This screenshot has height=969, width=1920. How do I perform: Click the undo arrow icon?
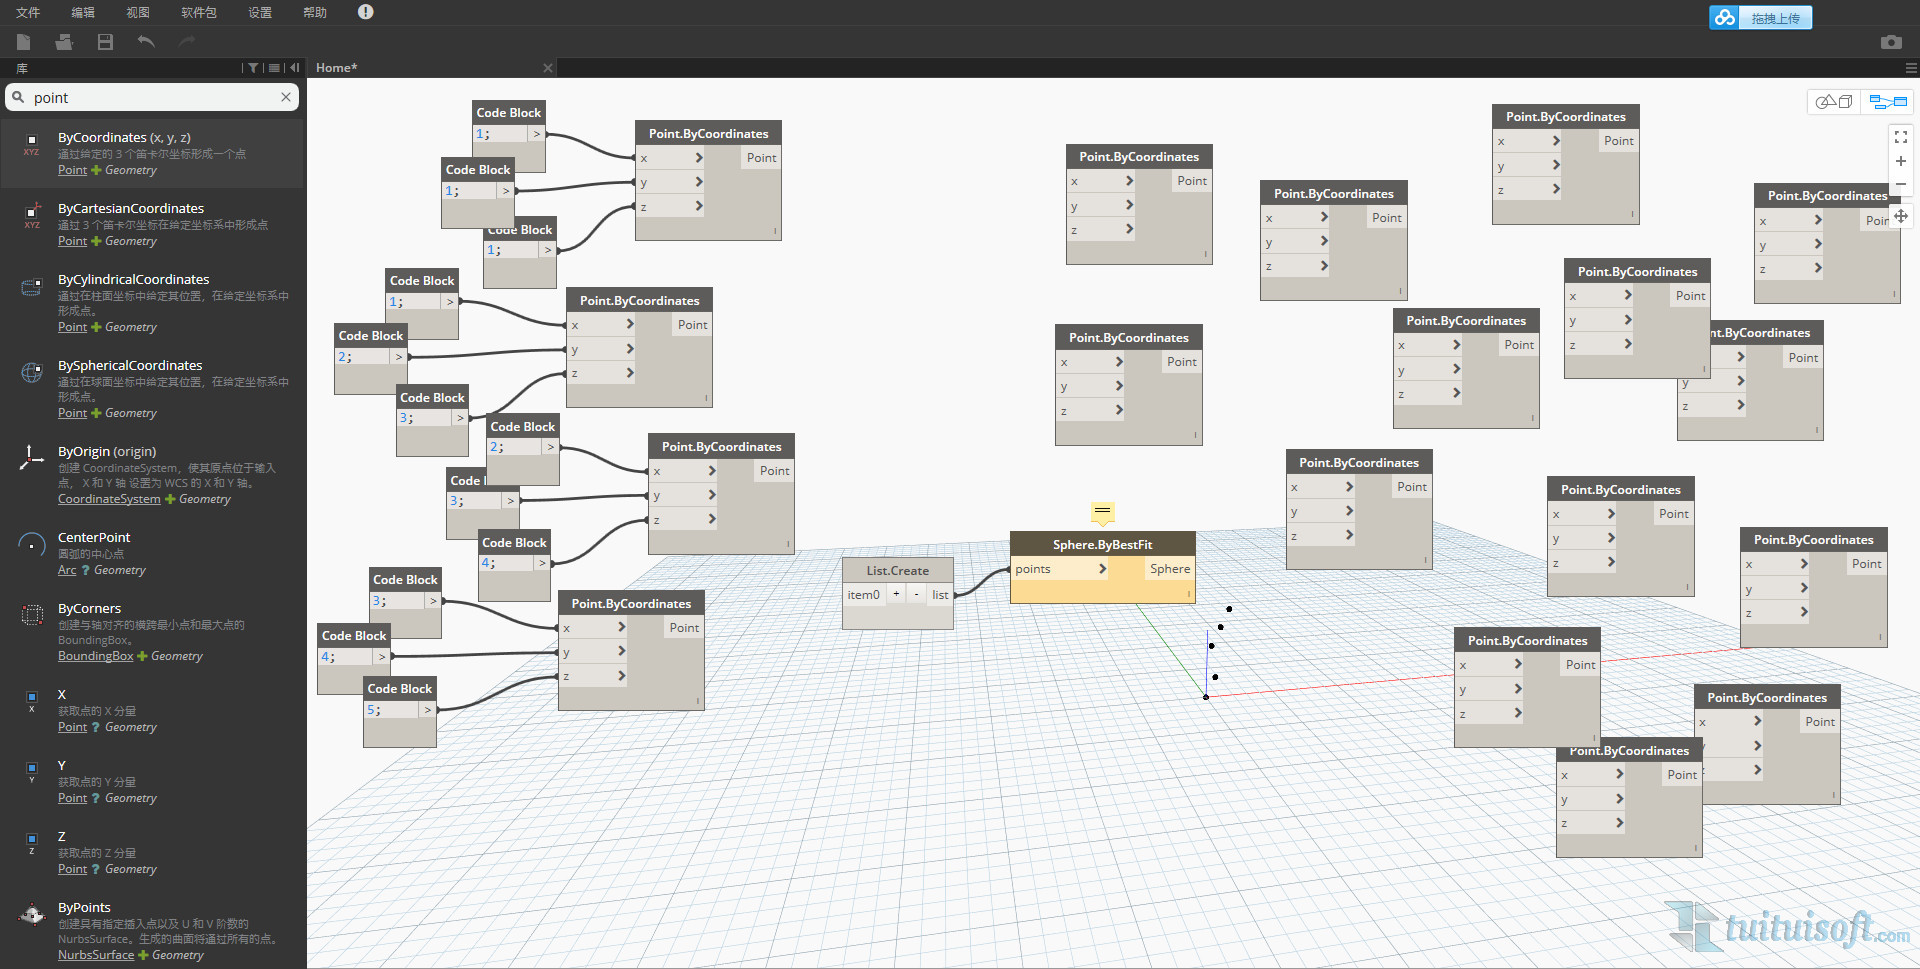146,42
